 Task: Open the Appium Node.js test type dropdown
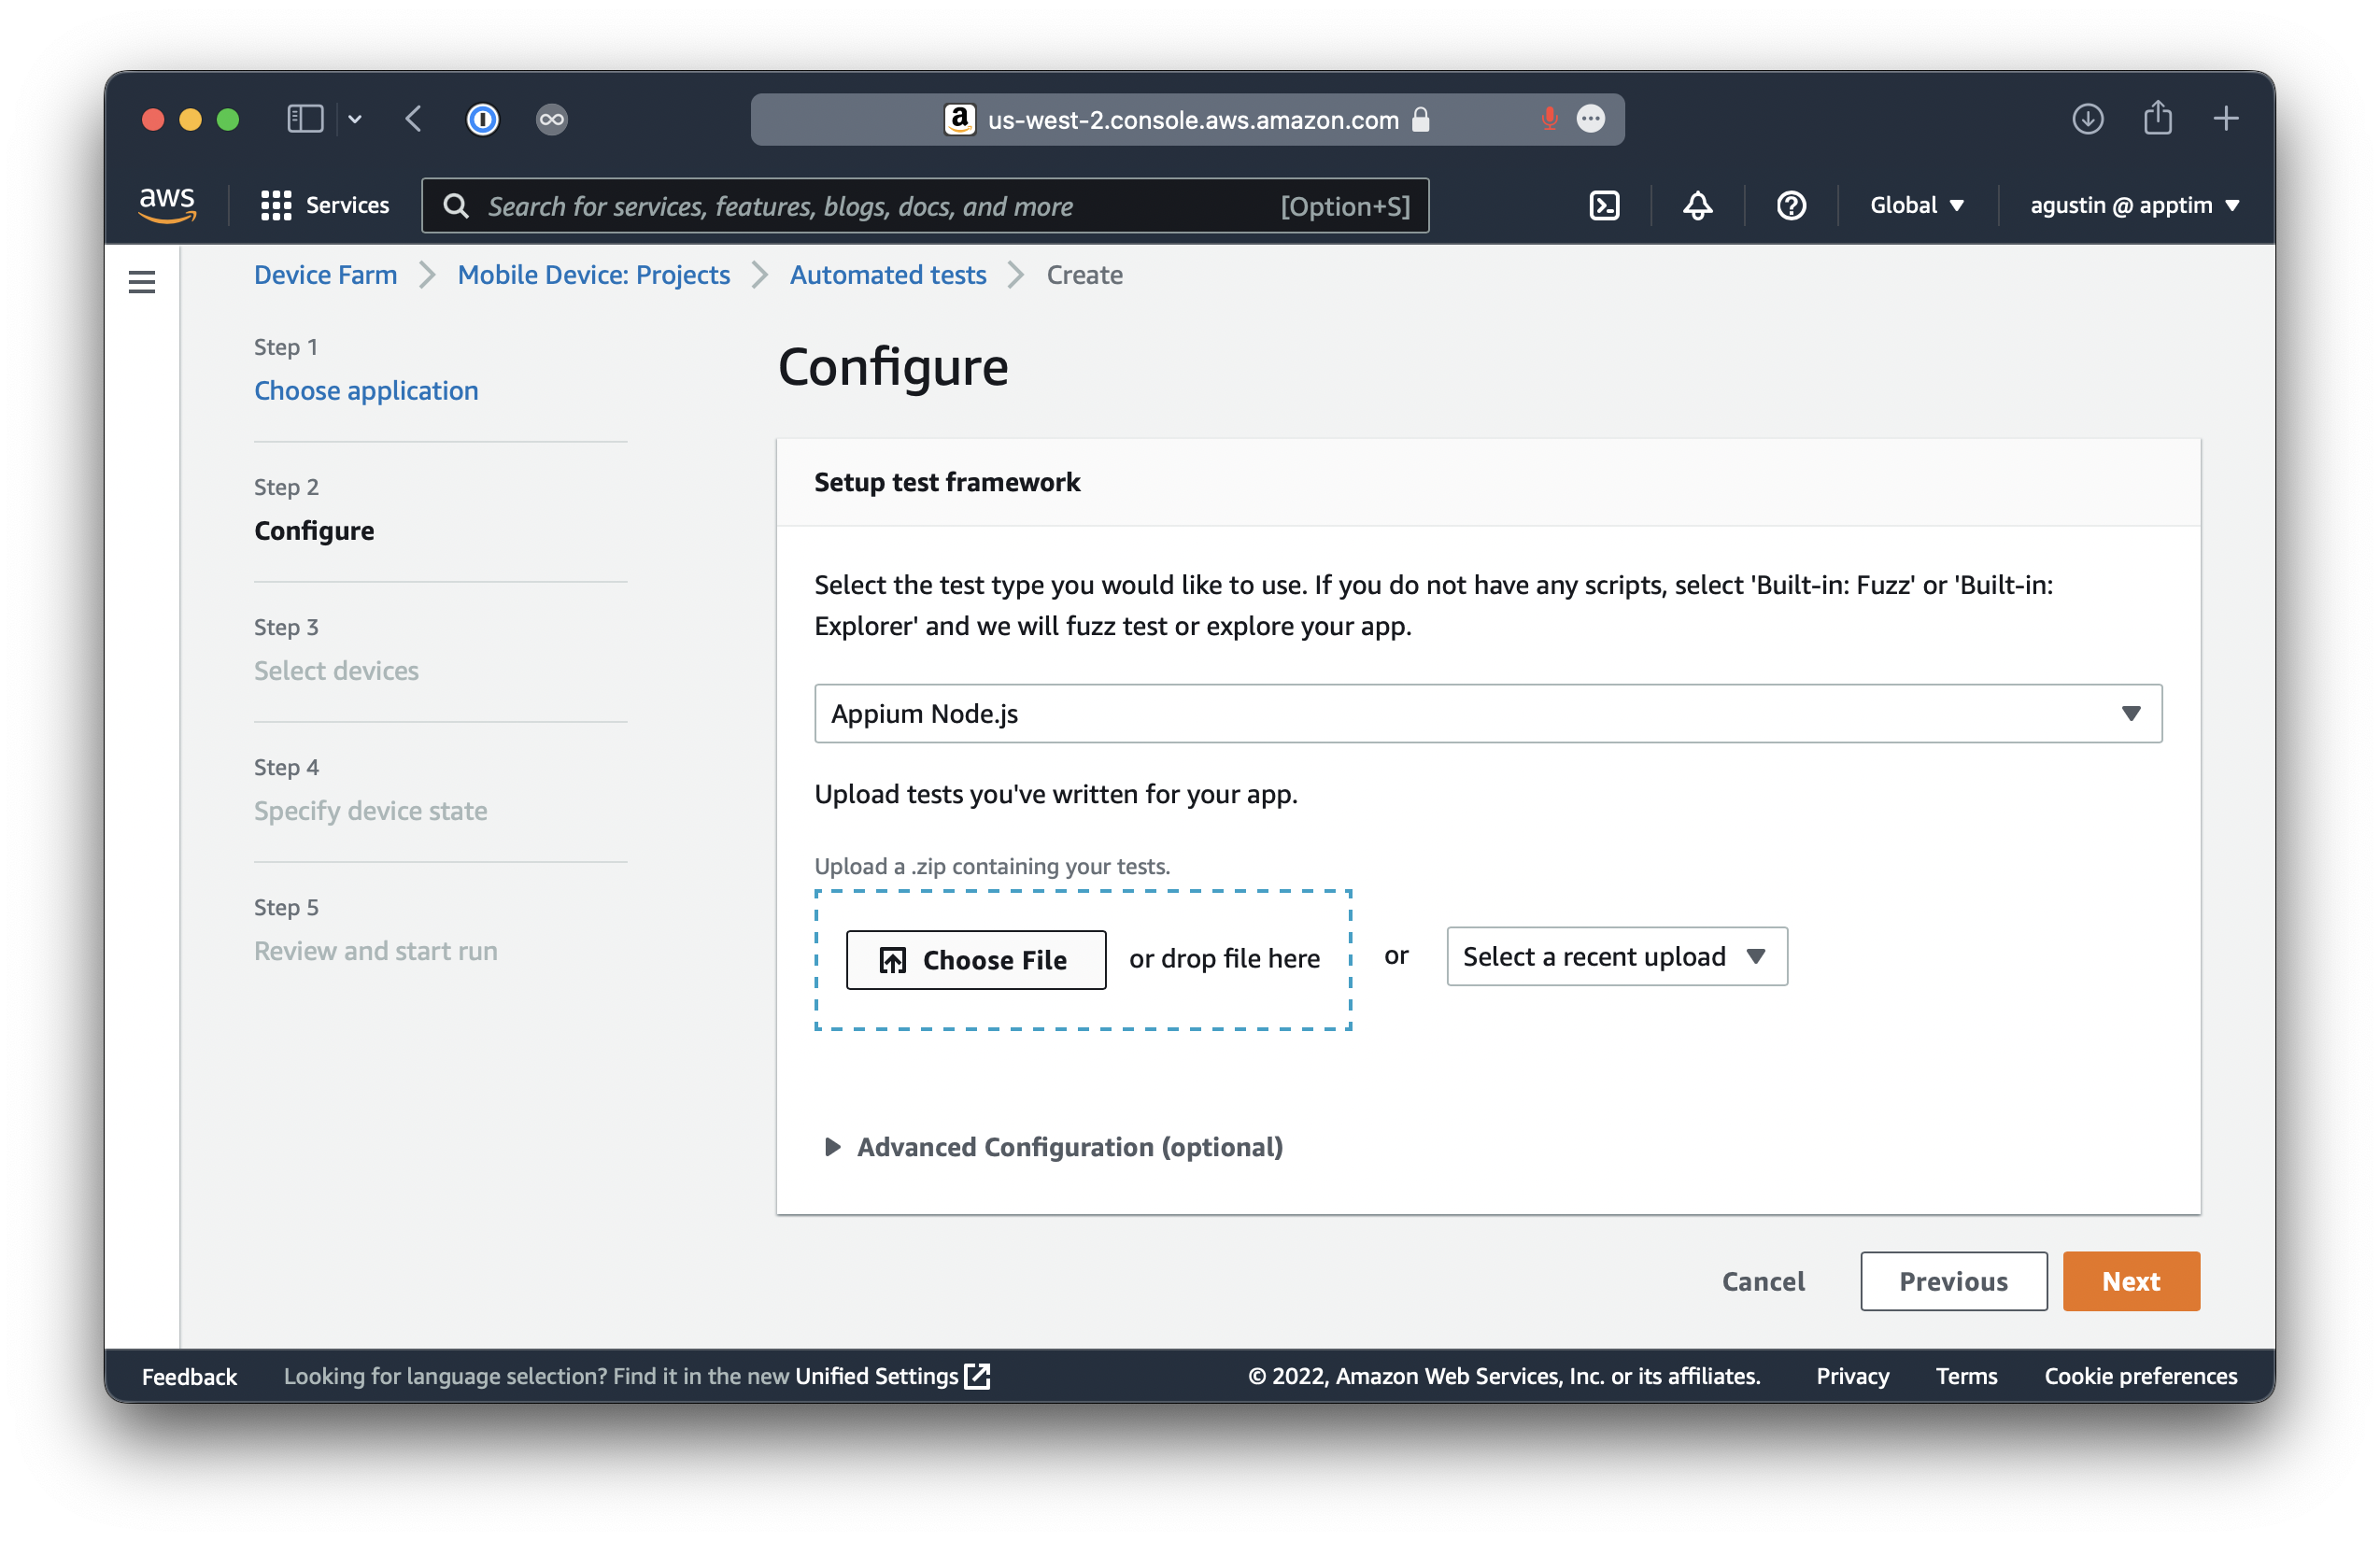(x=1487, y=713)
